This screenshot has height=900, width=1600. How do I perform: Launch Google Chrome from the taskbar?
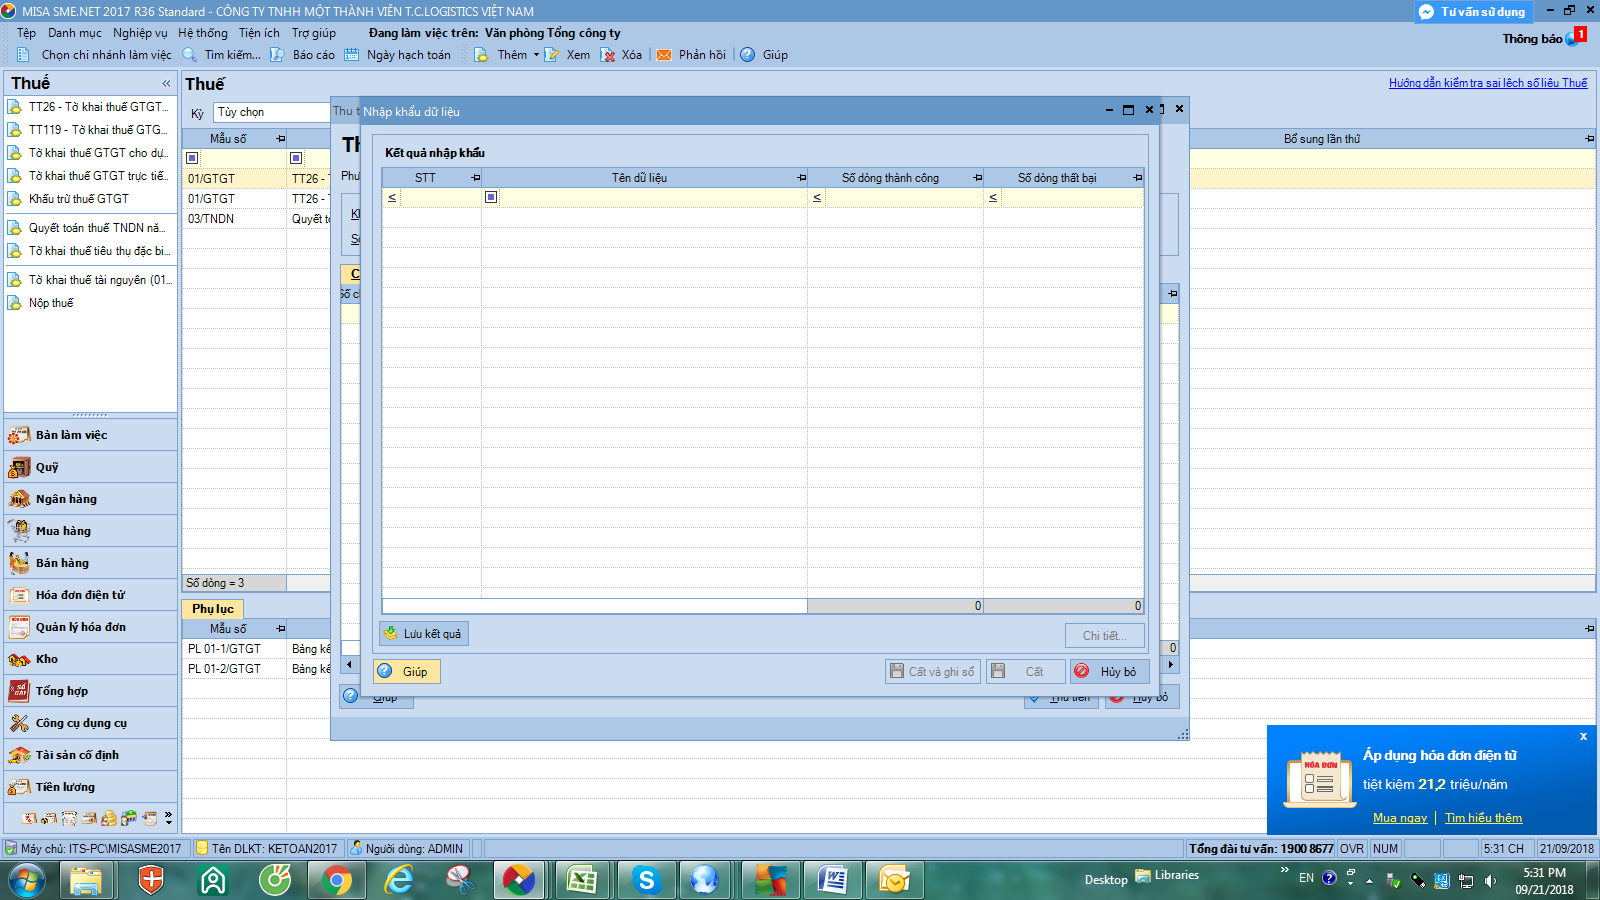[337, 880]
